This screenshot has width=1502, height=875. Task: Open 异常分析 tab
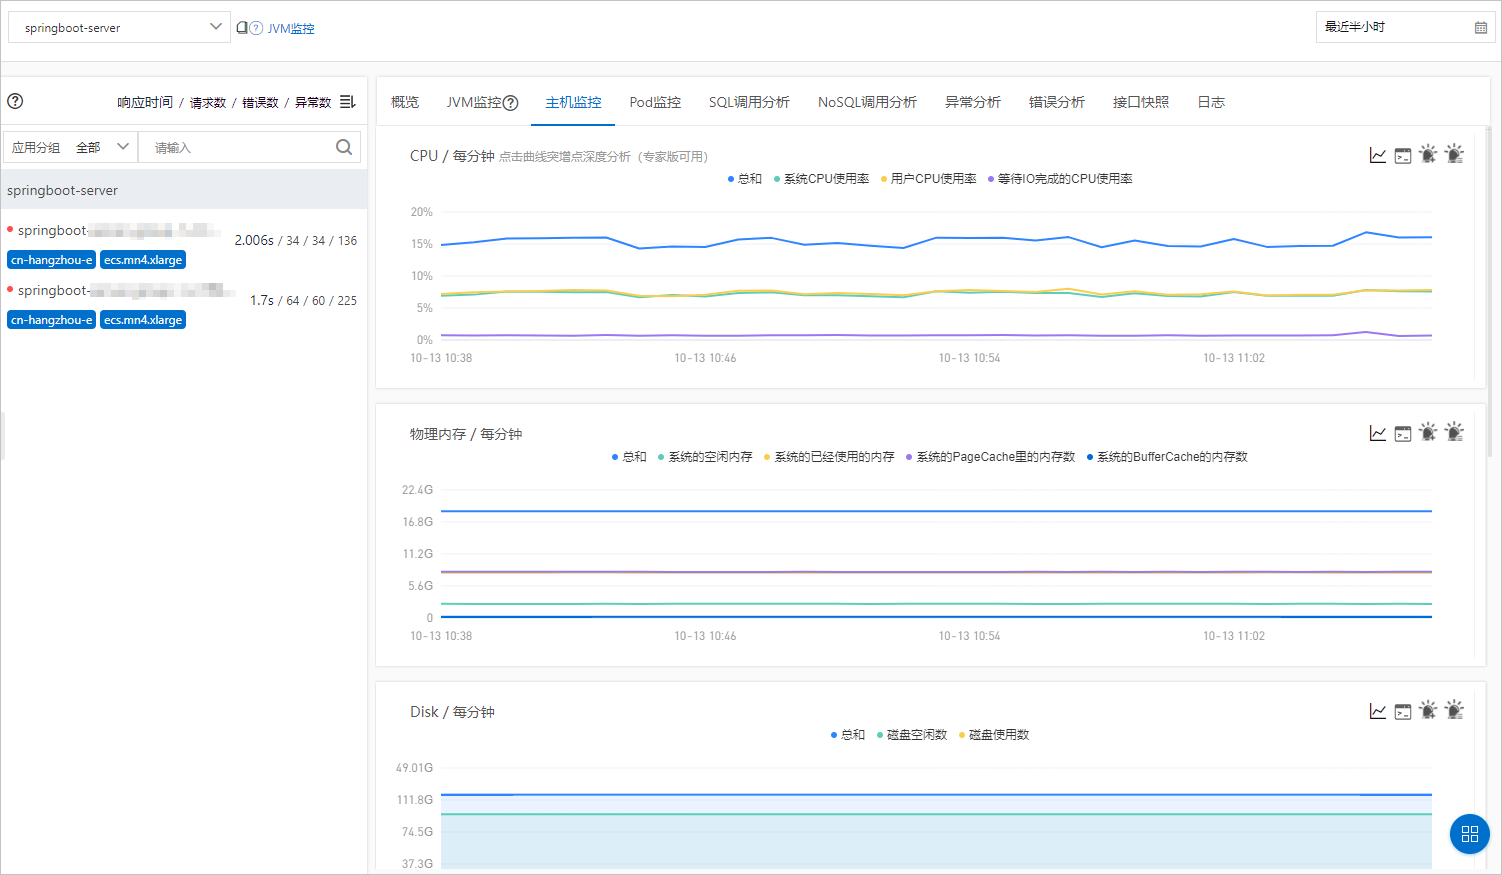point(973,102)
